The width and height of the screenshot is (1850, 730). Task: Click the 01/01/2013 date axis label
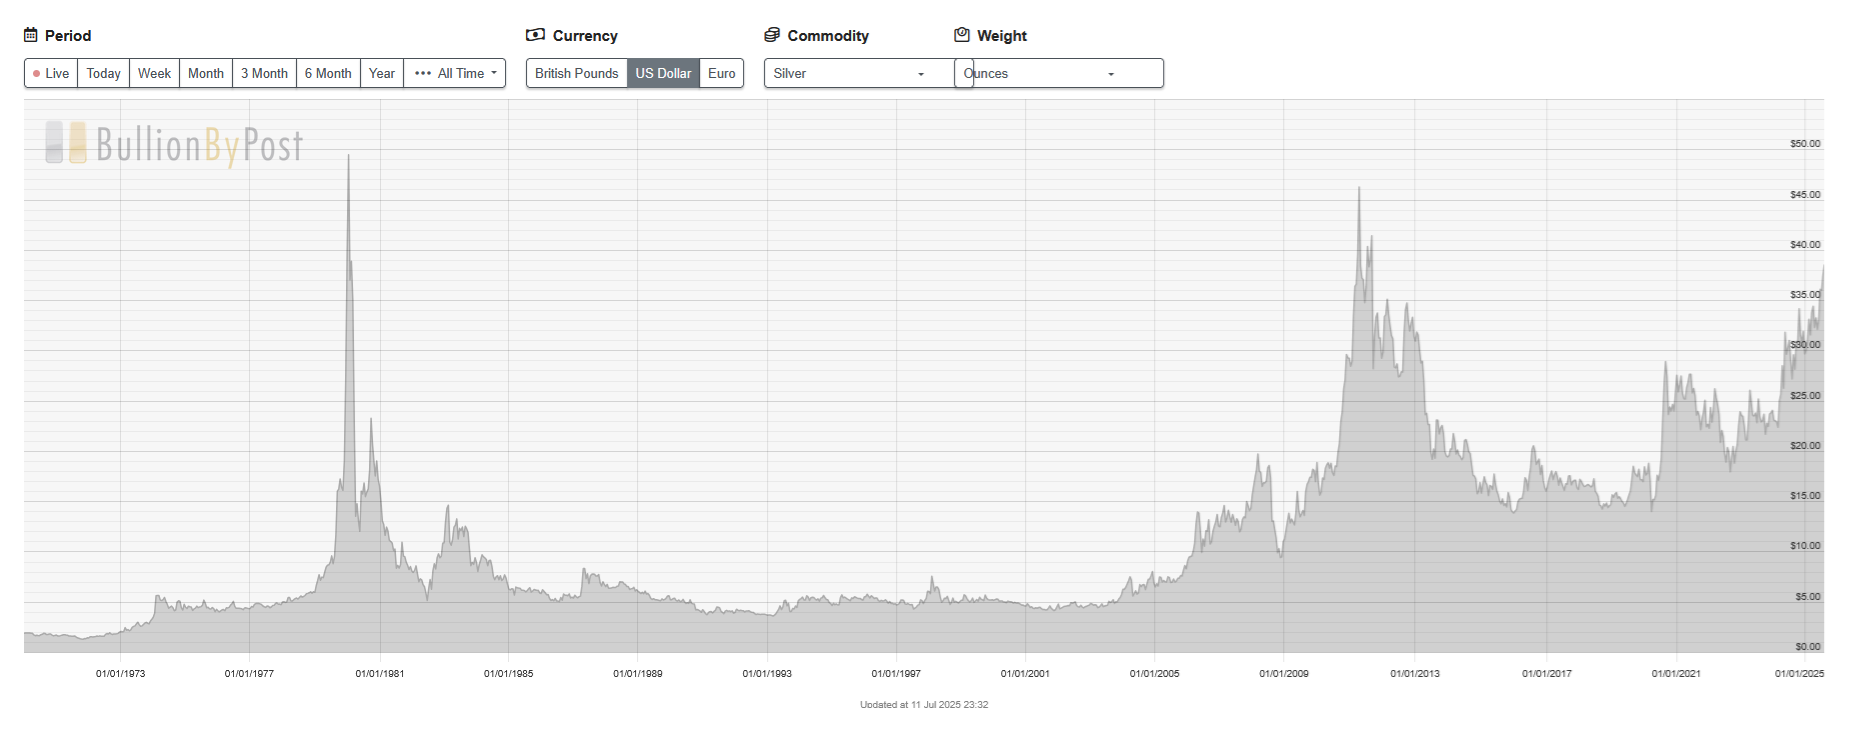click(x=1415, y=674)
